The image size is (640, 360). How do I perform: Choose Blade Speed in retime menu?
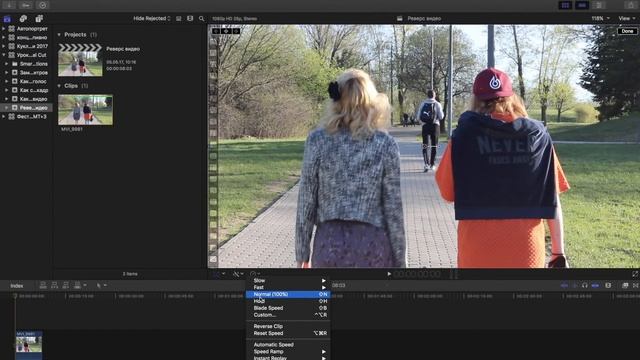(x=288, y=308)
